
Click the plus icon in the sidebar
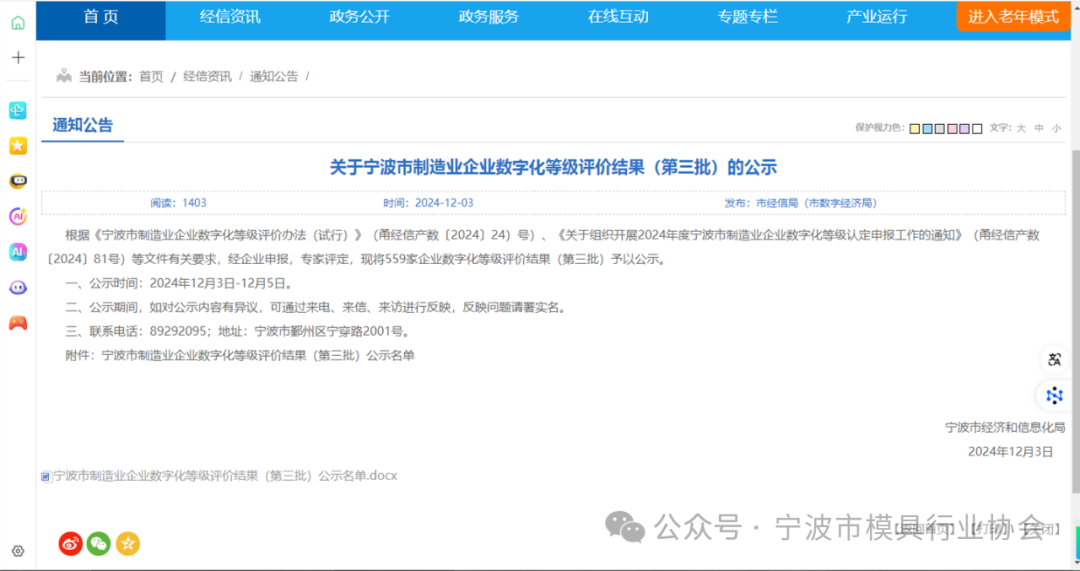[x=18, y=58]
